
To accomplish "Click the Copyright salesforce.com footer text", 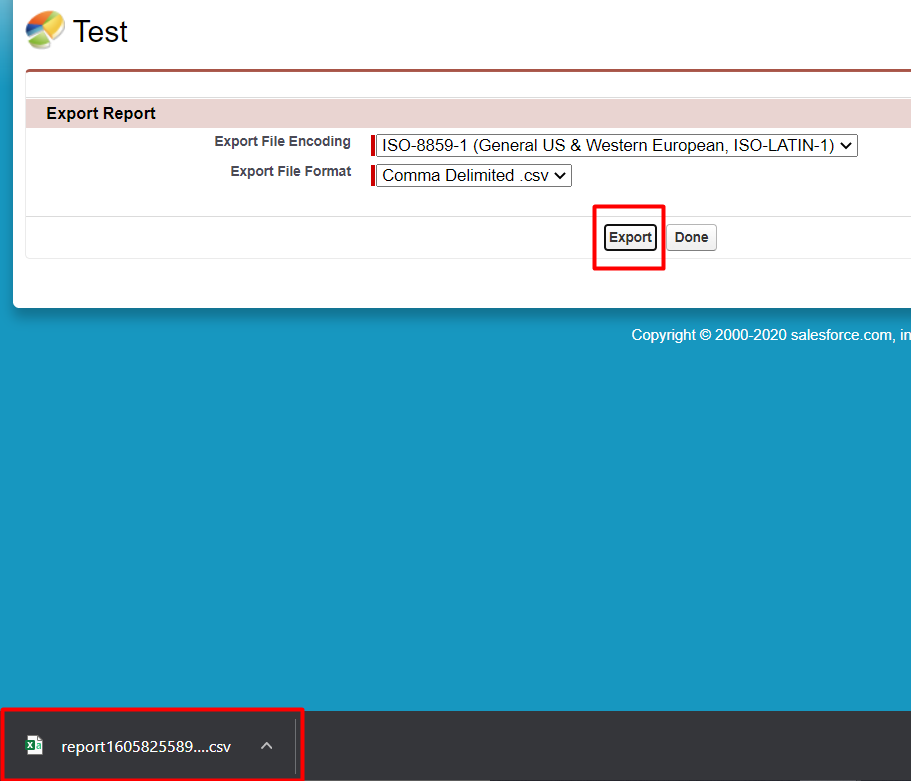I will (x=771, y=335).
